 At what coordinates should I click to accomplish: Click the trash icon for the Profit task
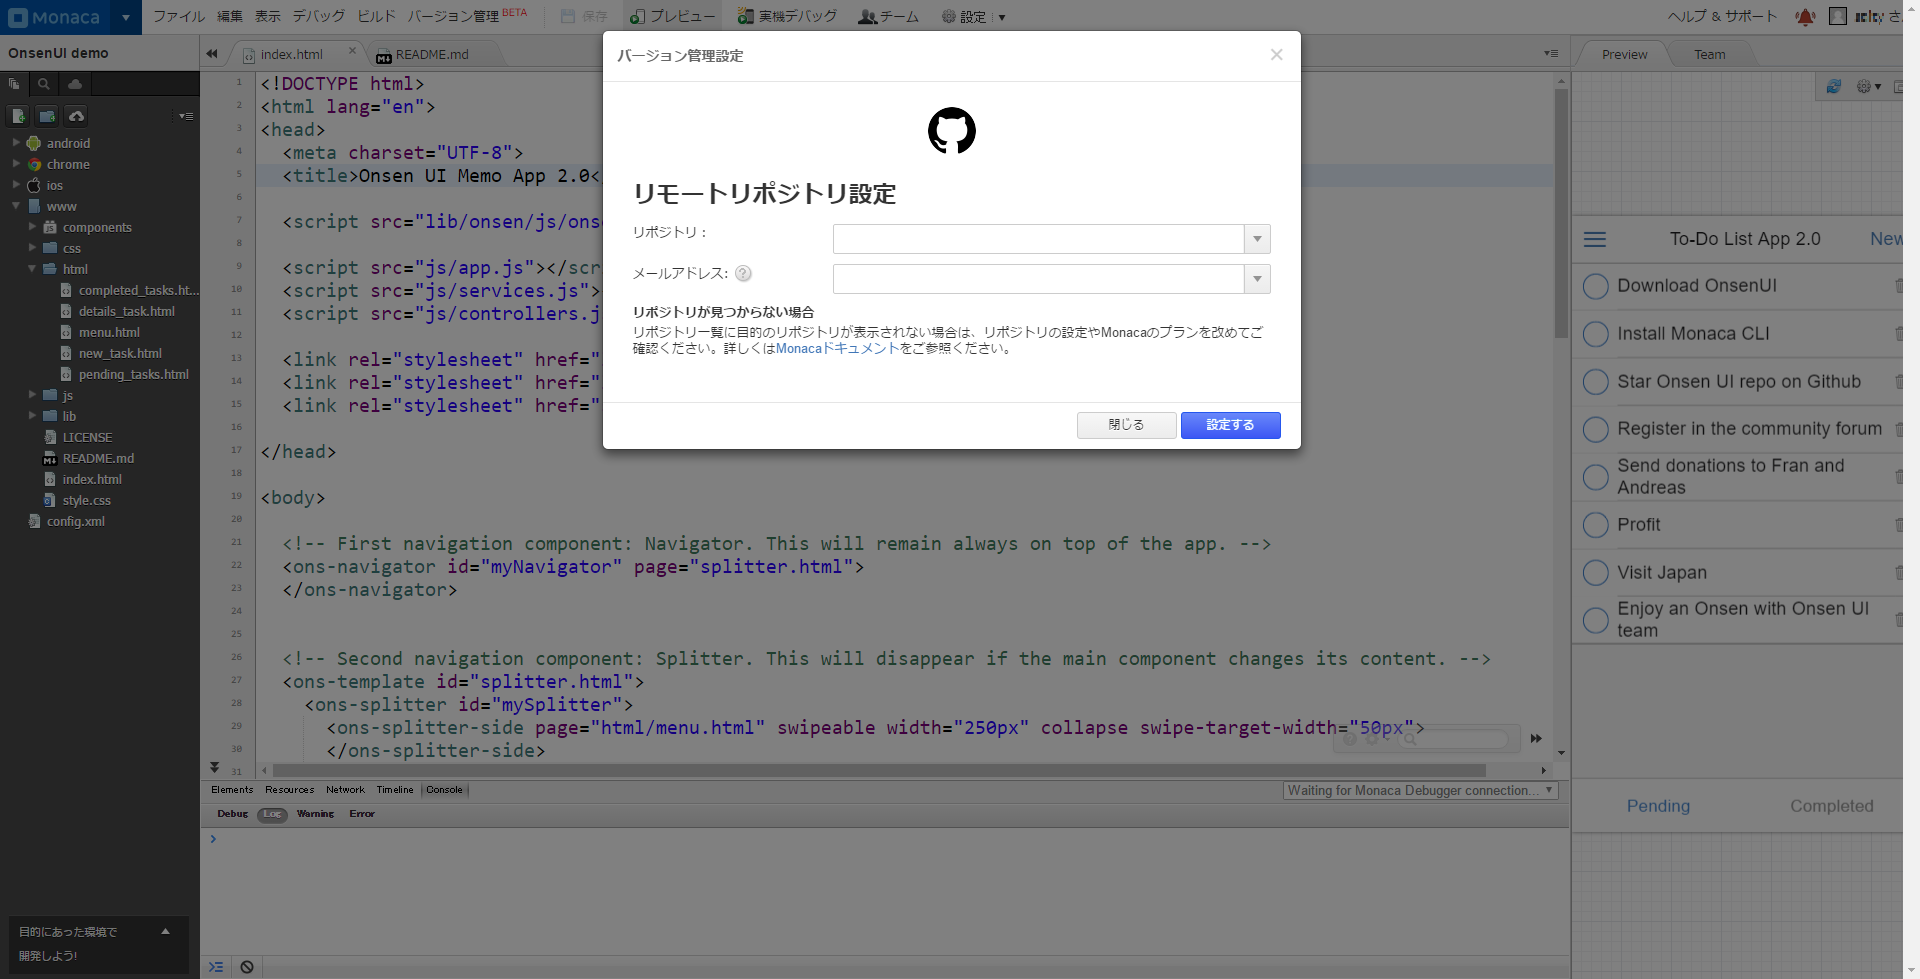1898,525
